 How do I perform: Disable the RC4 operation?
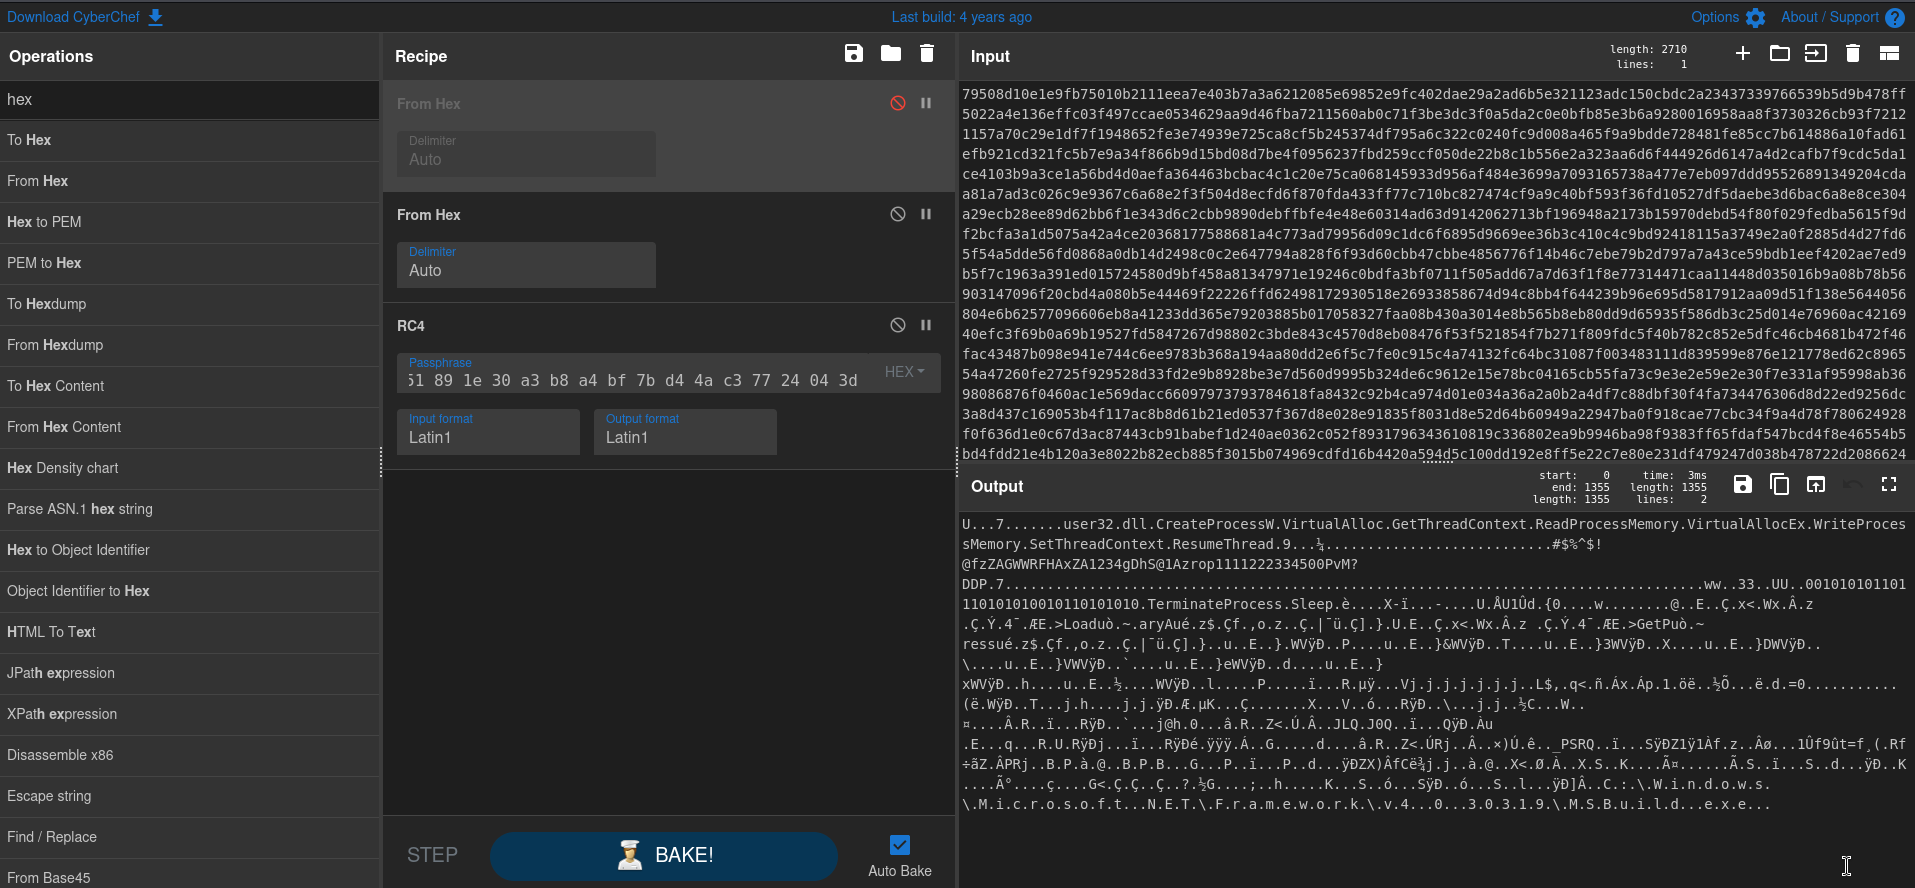(898, 325)
